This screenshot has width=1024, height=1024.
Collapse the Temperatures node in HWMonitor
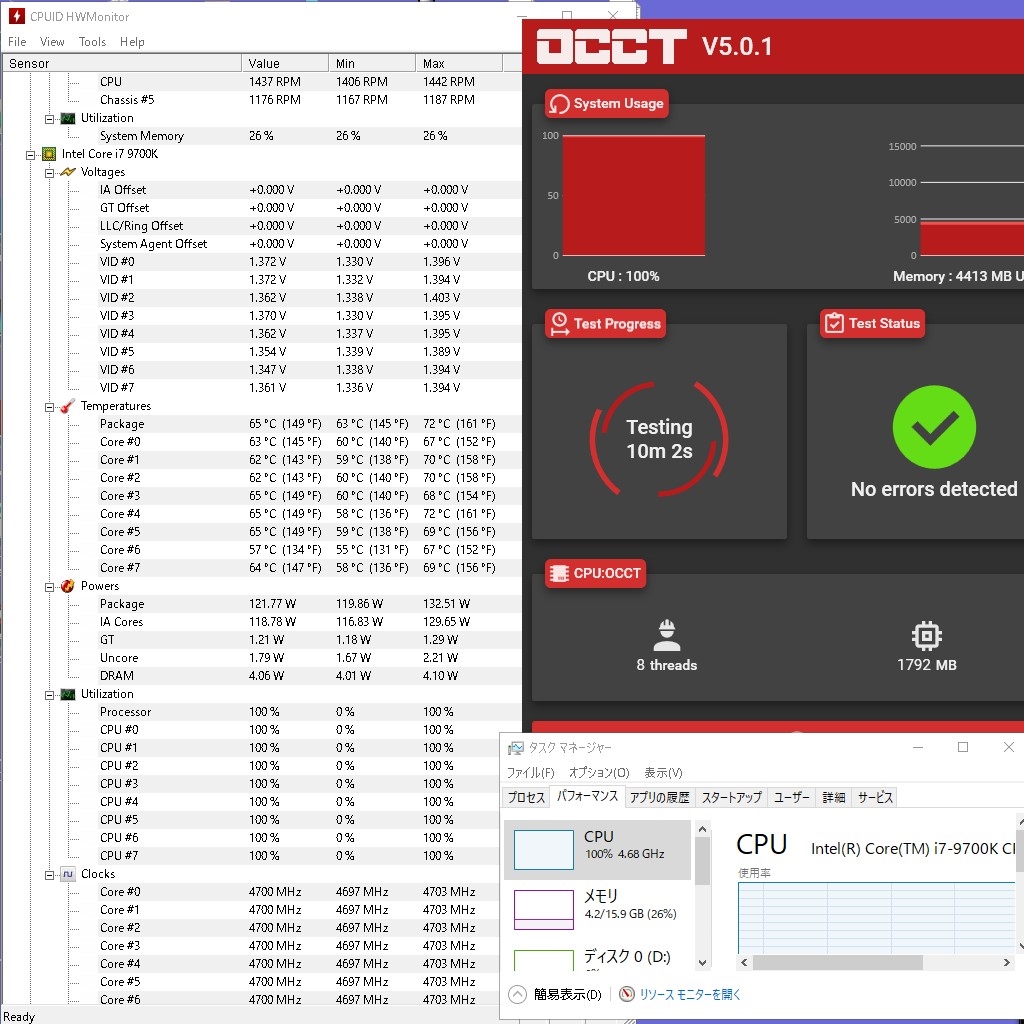pyautogui.click(x=49, y=408)
